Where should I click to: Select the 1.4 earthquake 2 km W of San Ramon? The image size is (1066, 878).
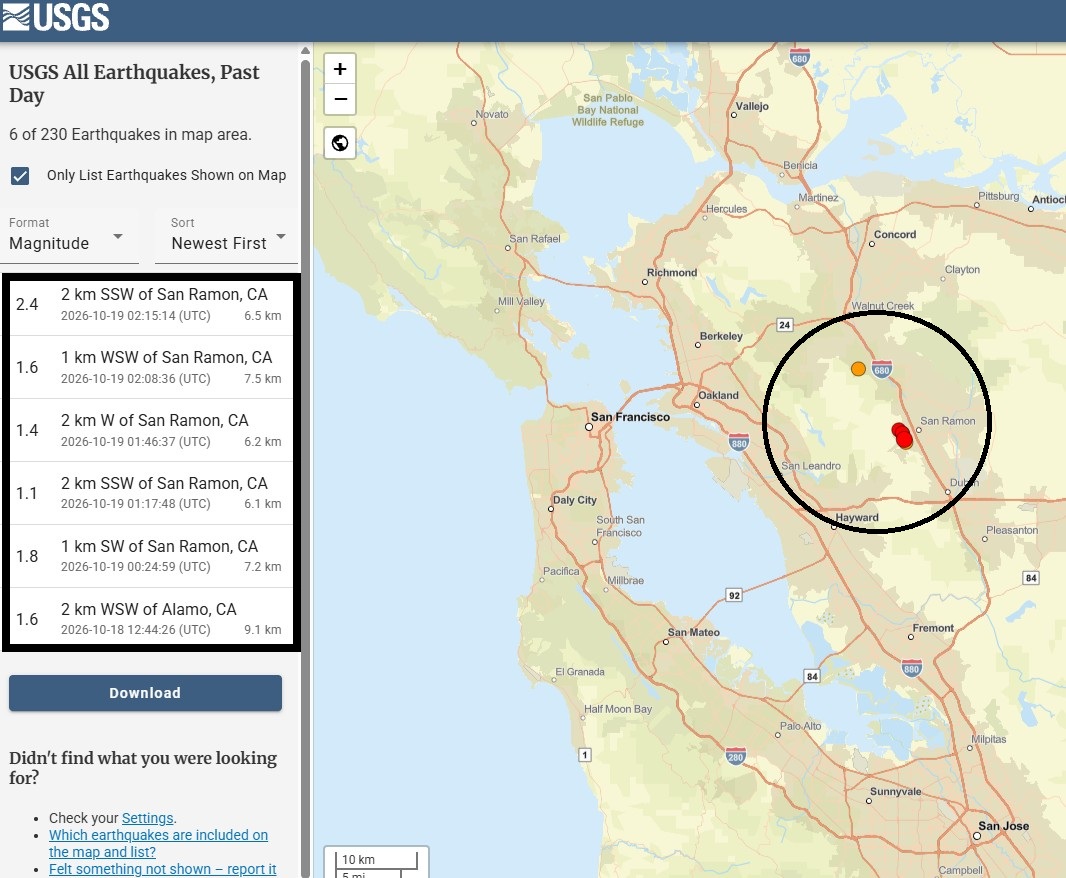coord(152,430)
